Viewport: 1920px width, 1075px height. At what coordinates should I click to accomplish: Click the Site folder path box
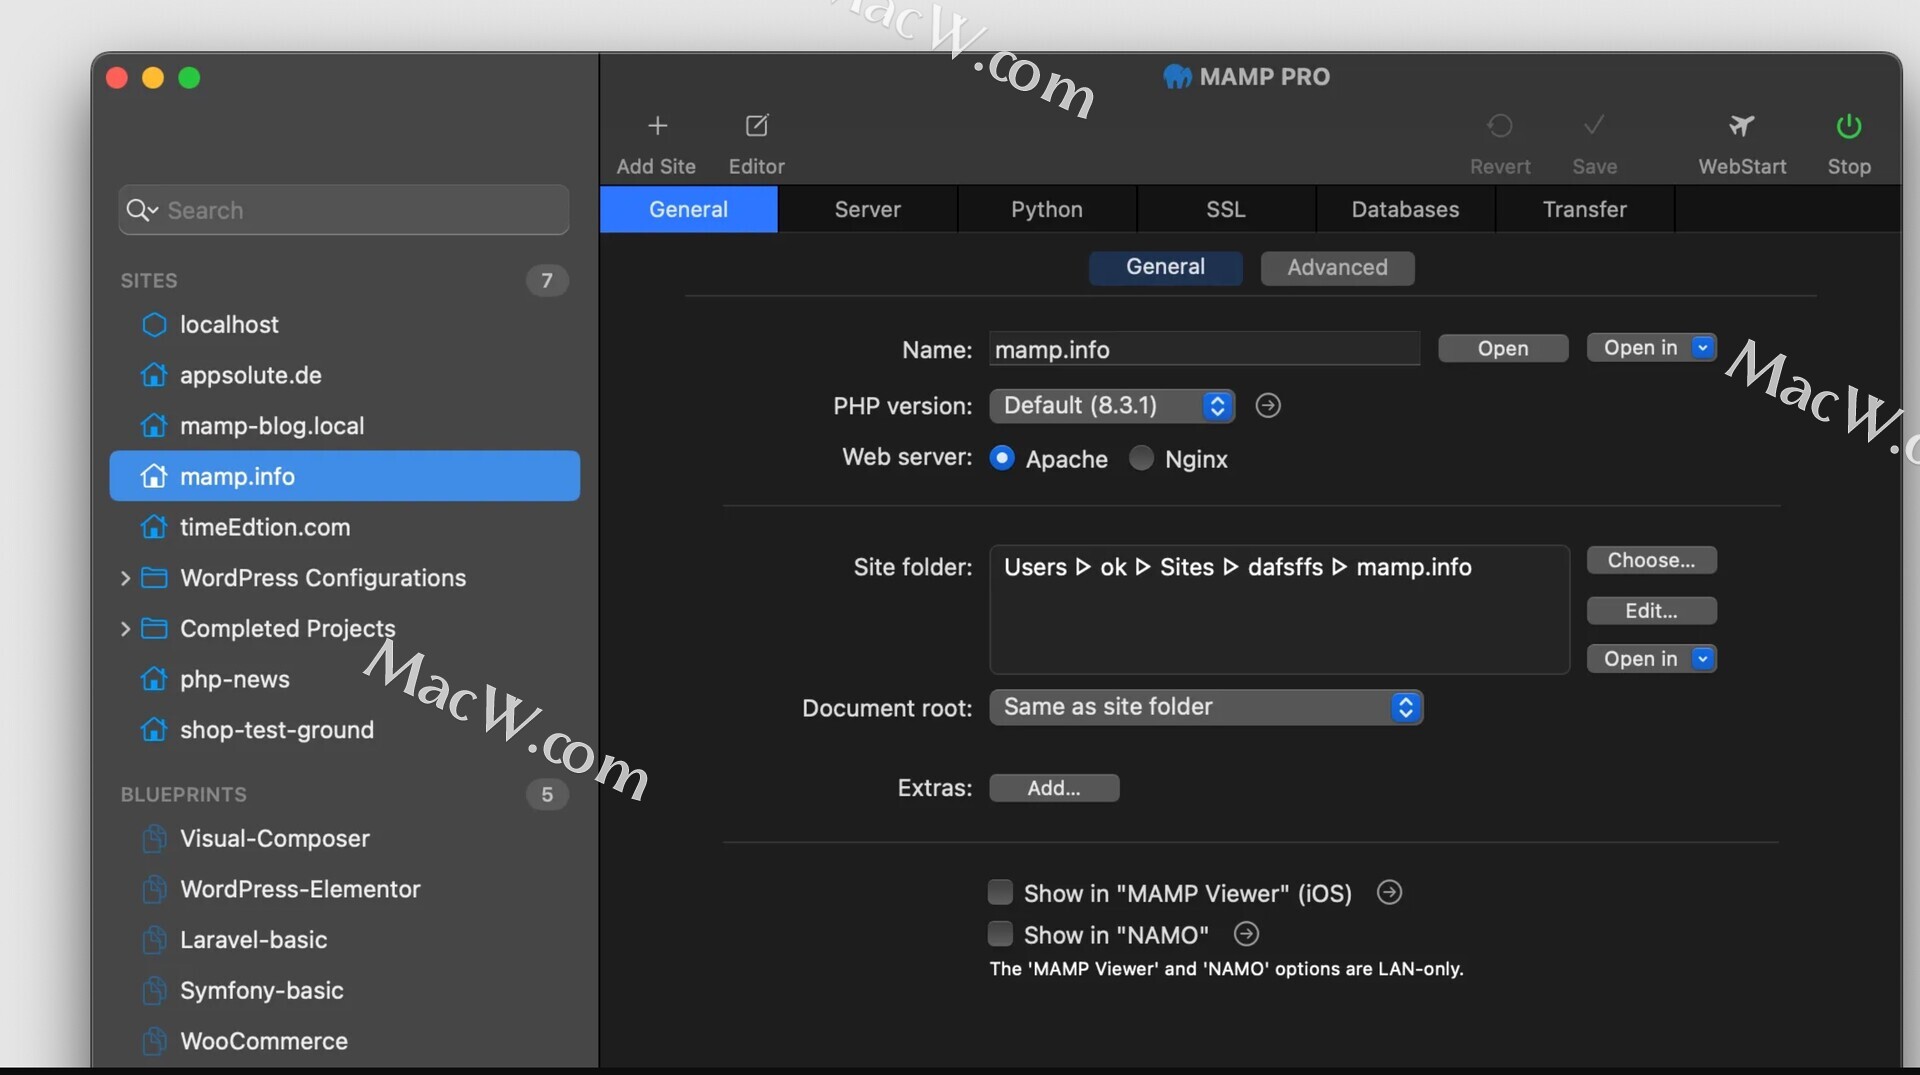[1279, 610]
